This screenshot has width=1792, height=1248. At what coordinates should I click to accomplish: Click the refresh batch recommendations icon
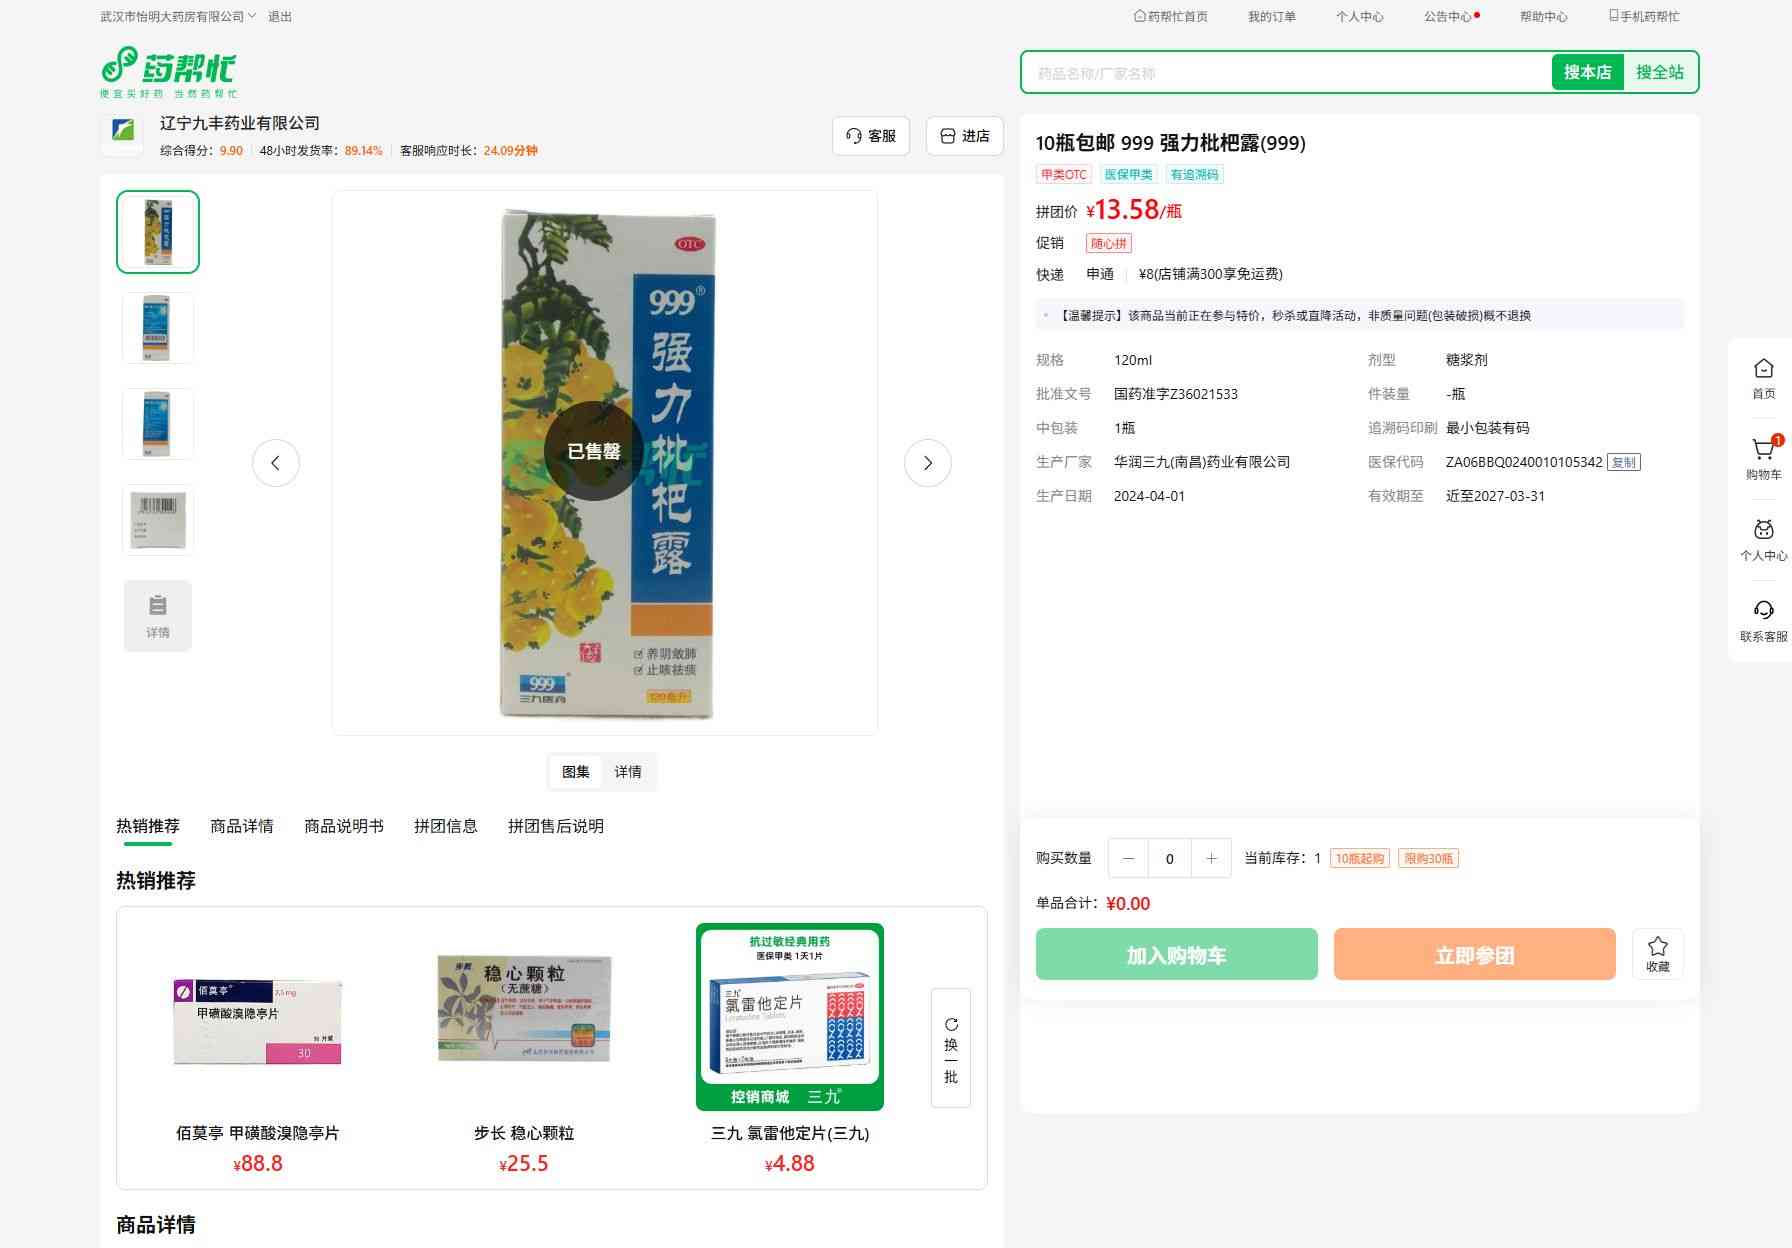951,1025
